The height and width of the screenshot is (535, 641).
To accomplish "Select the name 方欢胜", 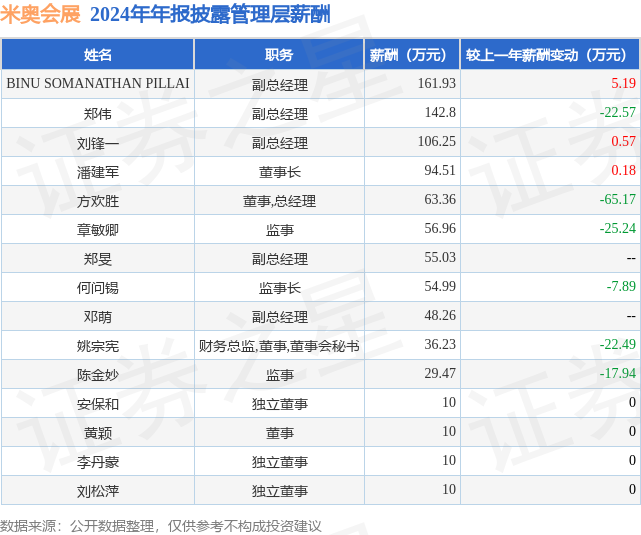I will 98,201.
